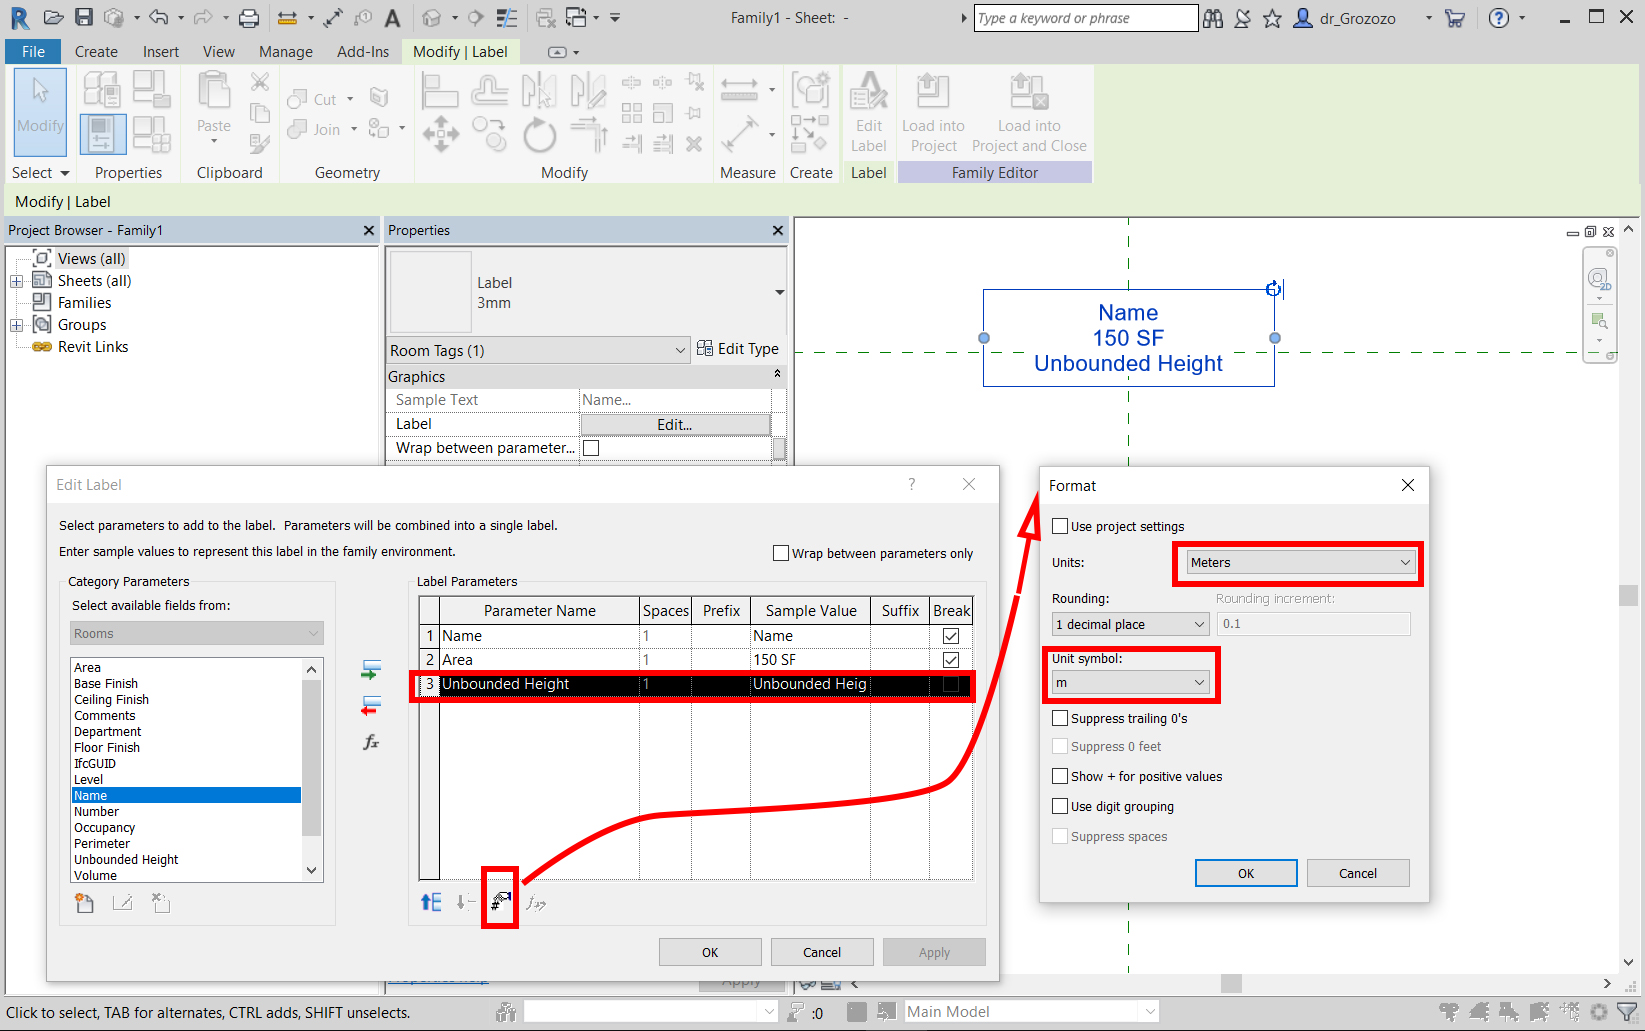Expand Sheets (all) in the Project Browser
Image resolution: width=1645 pixels, height=1031 pixels.
(15, 280)
